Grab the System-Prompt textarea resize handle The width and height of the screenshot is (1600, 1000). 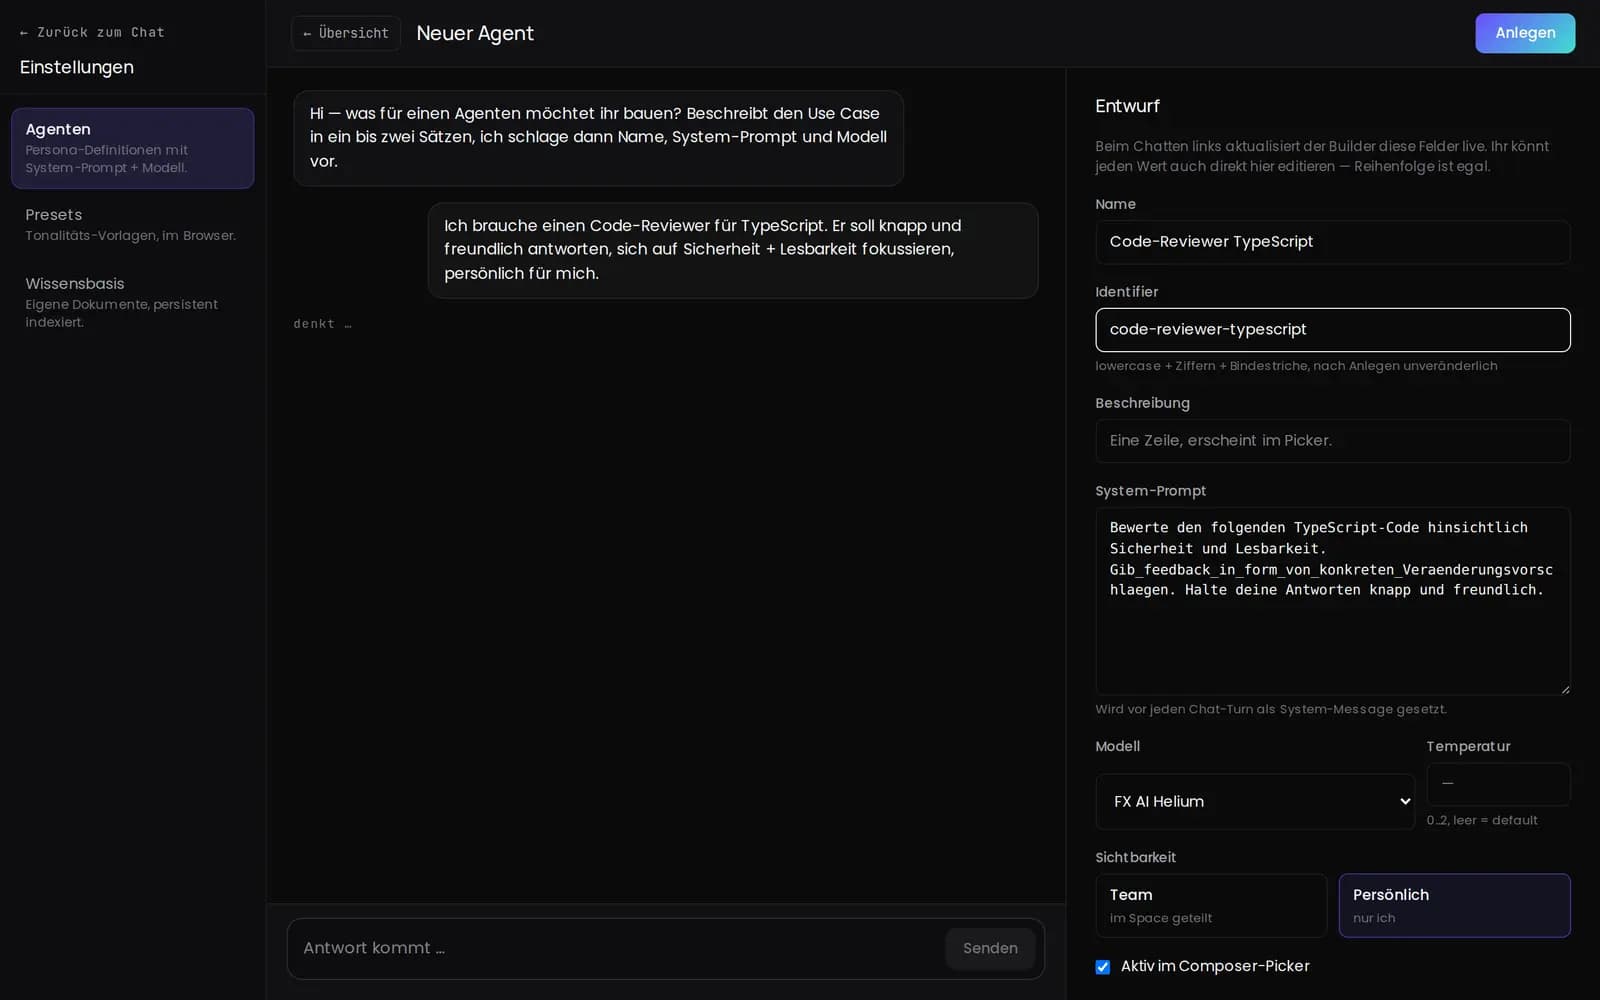(x=1564, y=689)
